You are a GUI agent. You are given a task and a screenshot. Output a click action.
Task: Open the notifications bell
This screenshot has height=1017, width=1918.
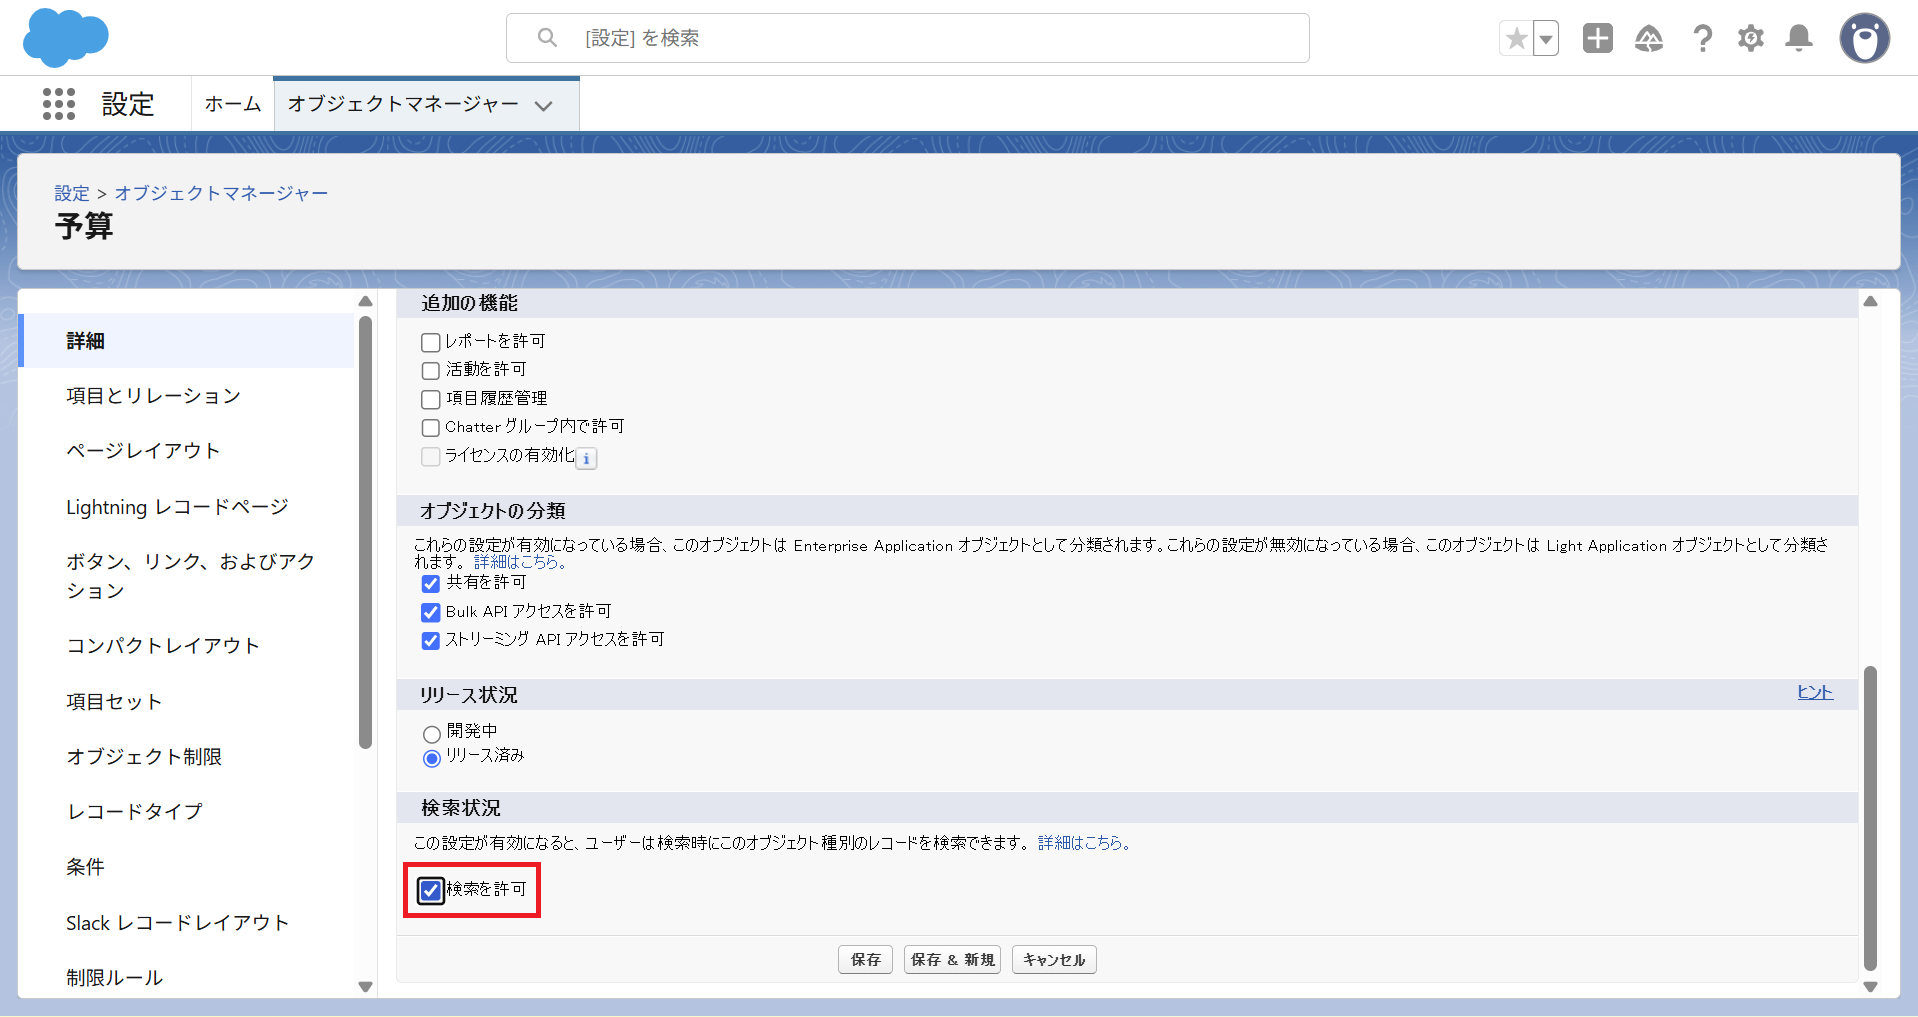point(1799,39)
